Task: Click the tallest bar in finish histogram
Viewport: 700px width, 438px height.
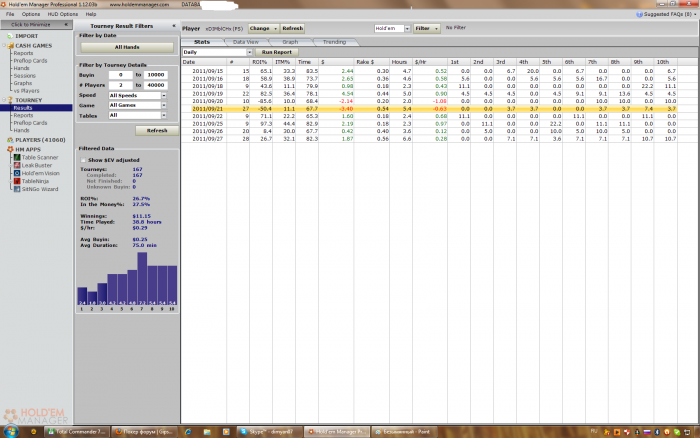Action: (141, 277)
